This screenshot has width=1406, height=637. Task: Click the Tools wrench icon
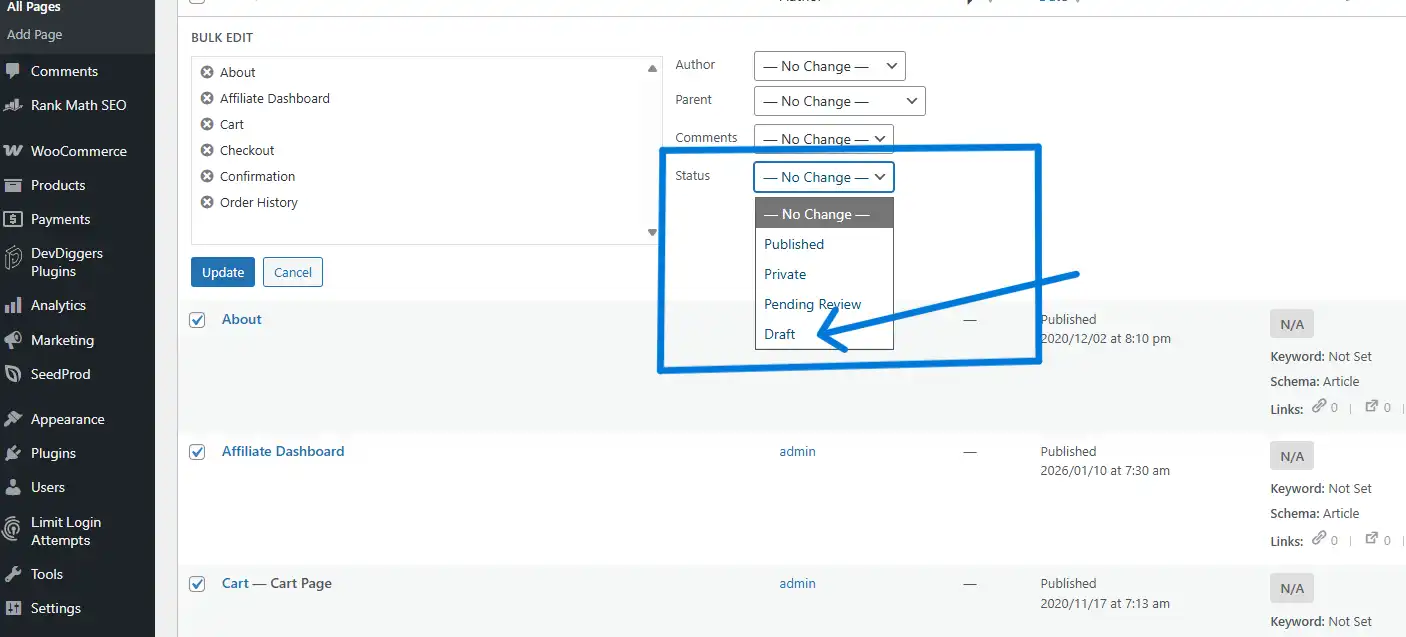click(x=13, y=574)
